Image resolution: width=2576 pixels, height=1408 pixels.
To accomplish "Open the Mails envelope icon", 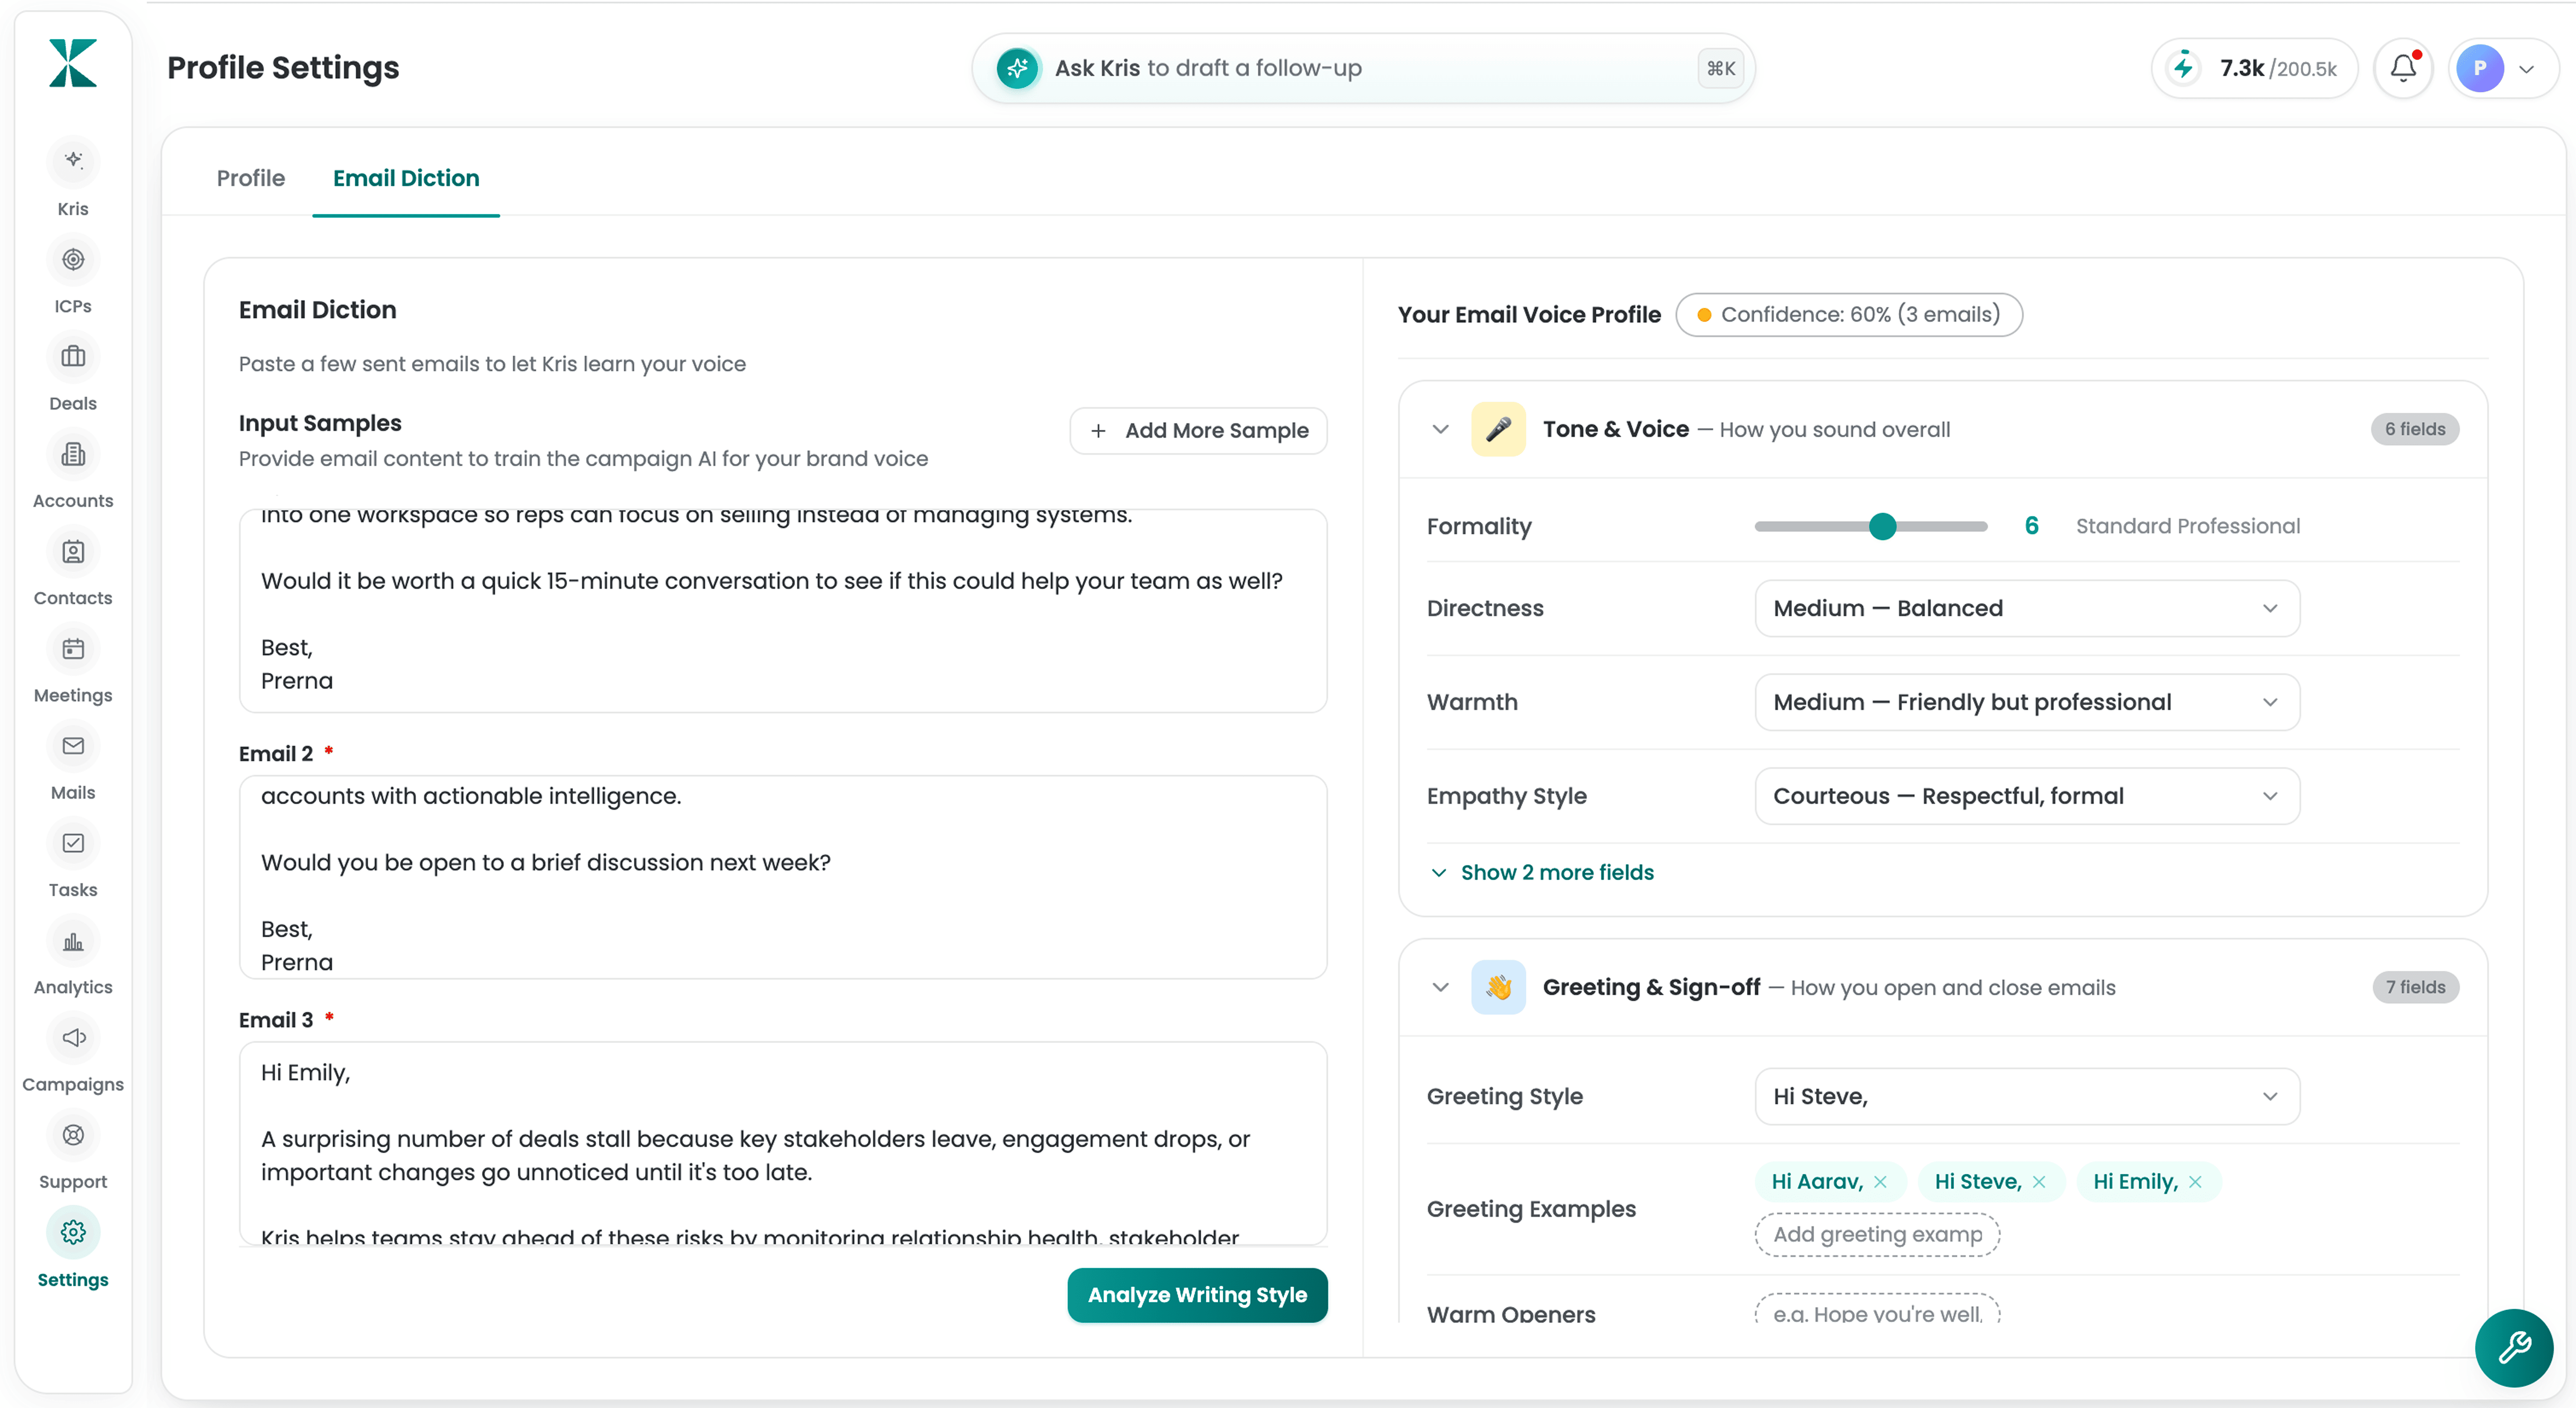I will click(x=73, y=746).
